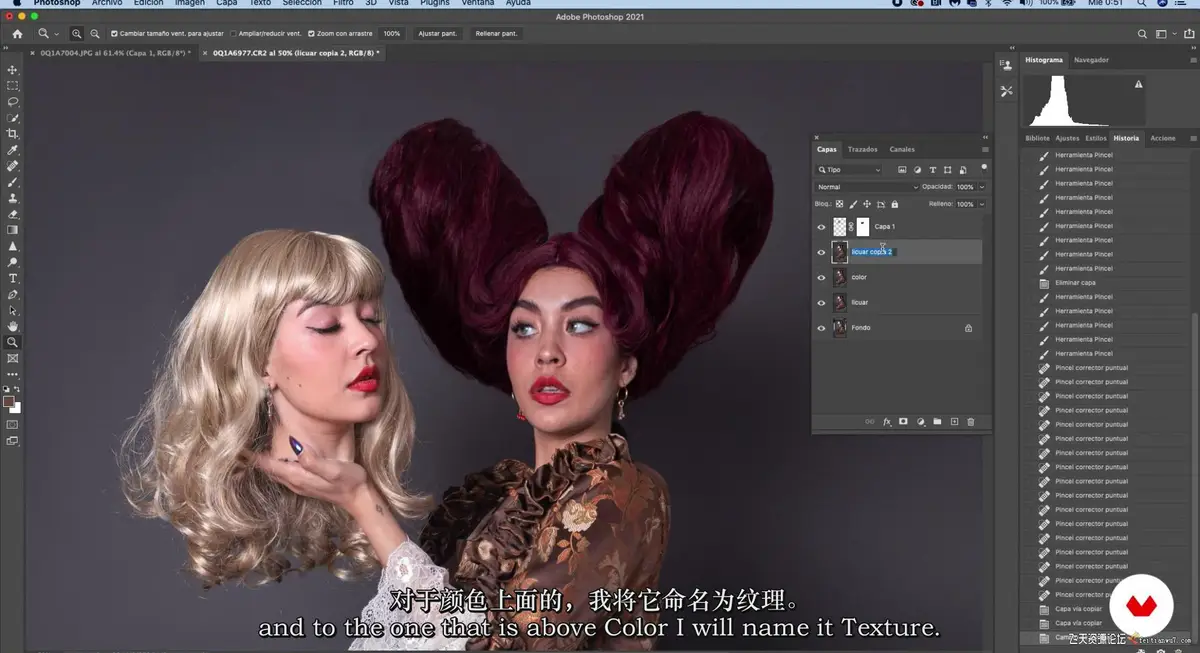Hide the Capa 1 layer

(x=821, y=226)
